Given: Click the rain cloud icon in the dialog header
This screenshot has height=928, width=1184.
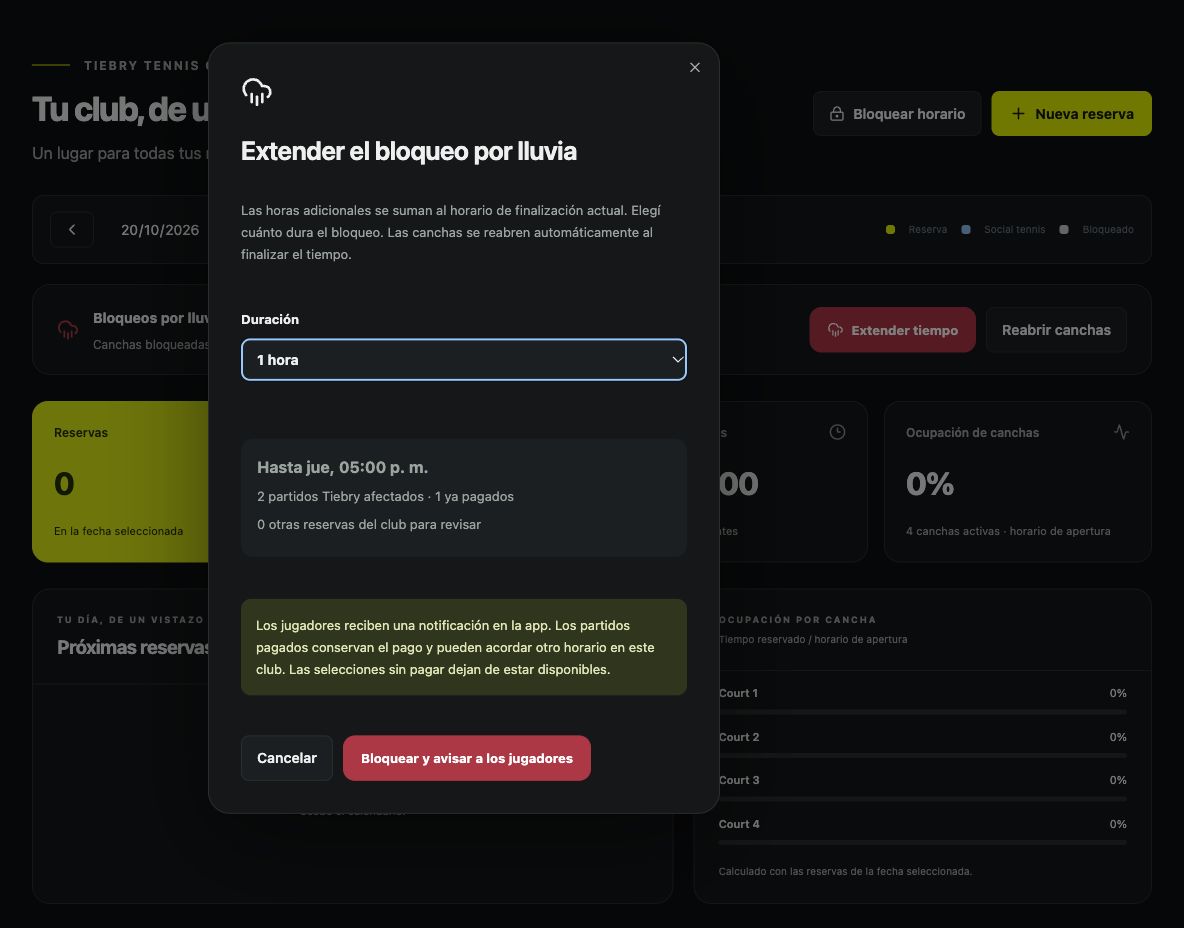Looking at the screenshot, I should [257, 91].
